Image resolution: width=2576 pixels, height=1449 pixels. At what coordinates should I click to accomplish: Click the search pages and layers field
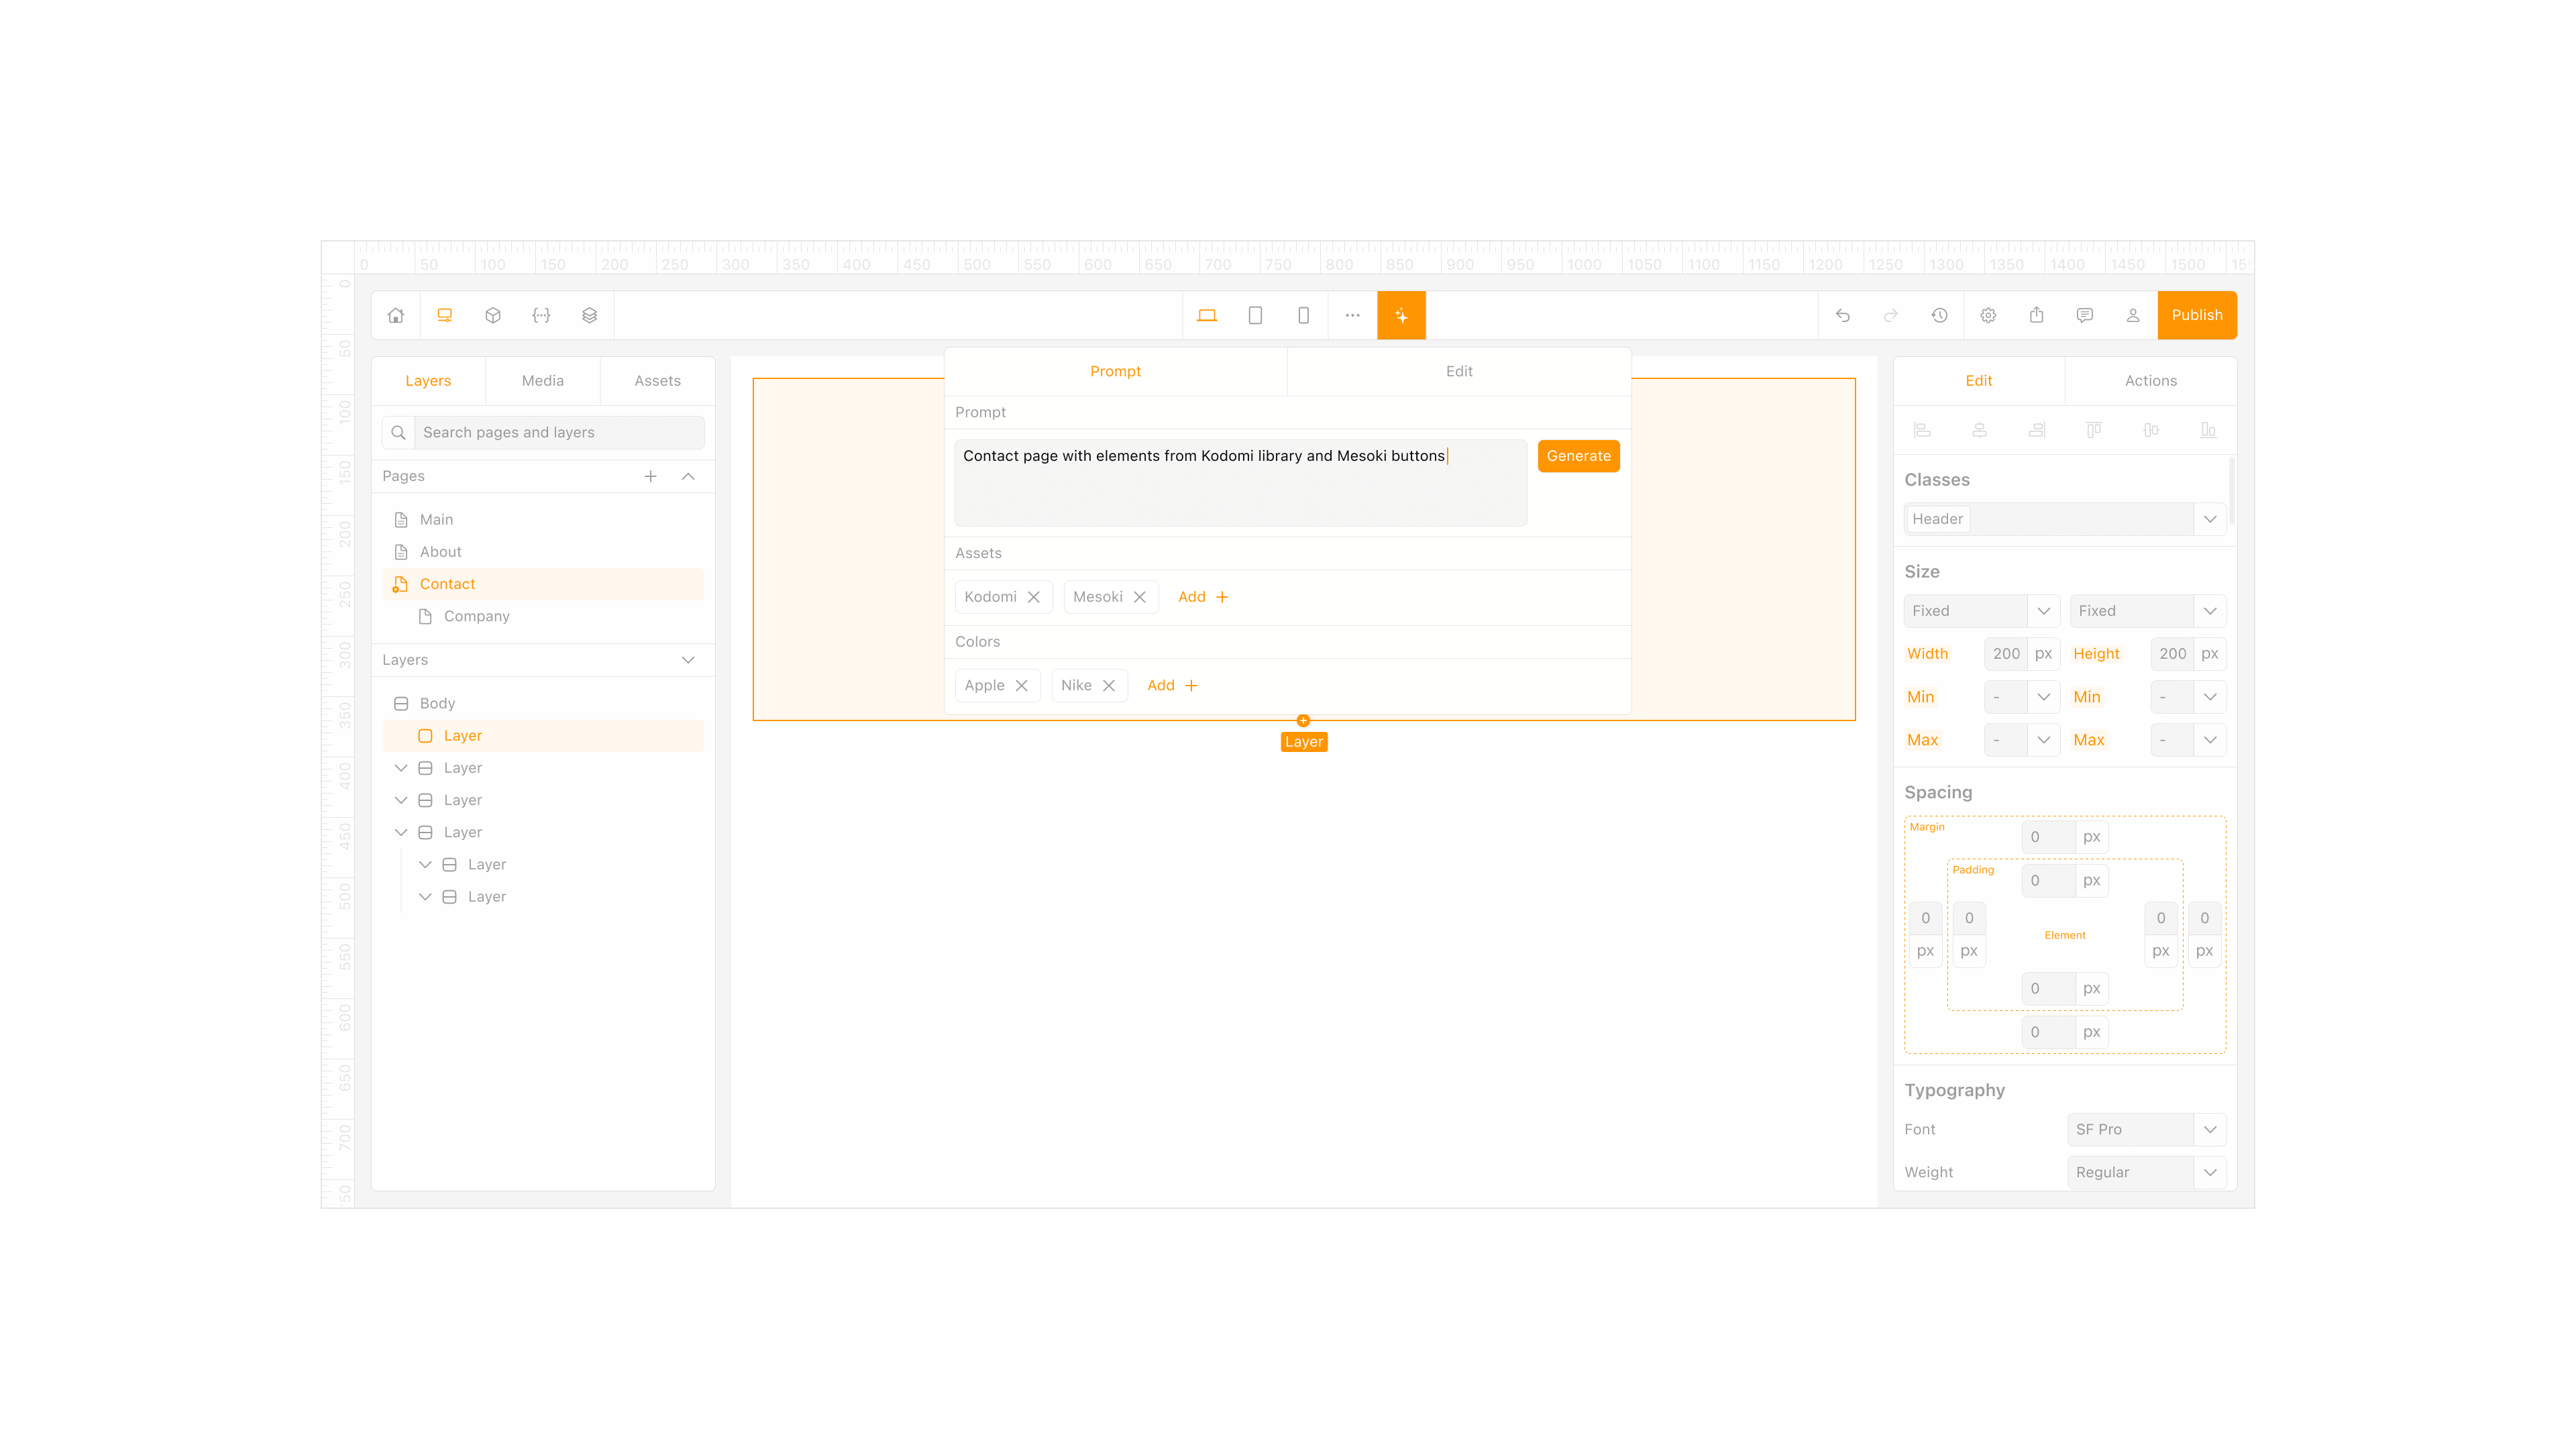point(558,432)
